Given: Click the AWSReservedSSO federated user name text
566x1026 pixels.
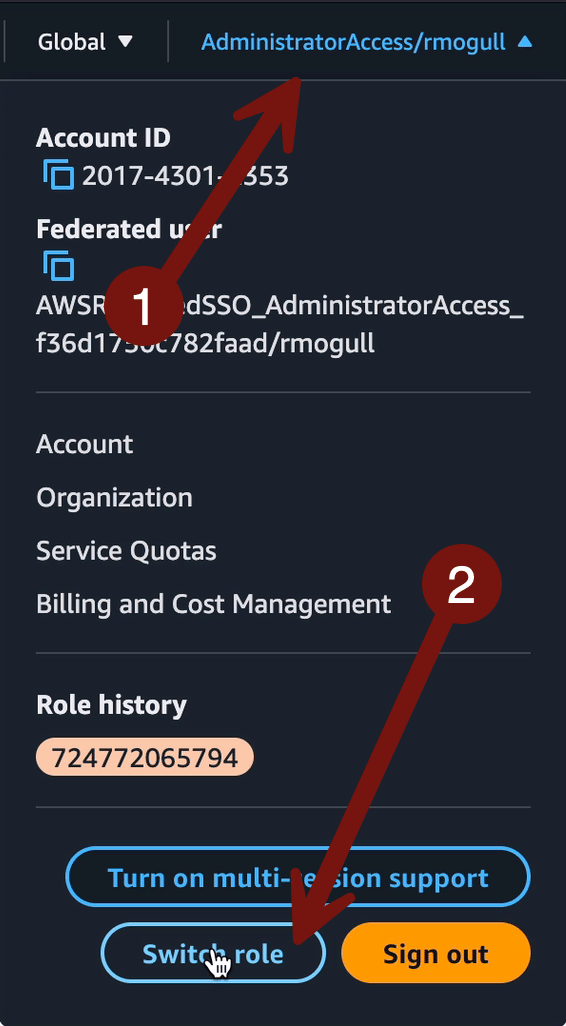Looking at the screenshot, I should coord(280,325).
